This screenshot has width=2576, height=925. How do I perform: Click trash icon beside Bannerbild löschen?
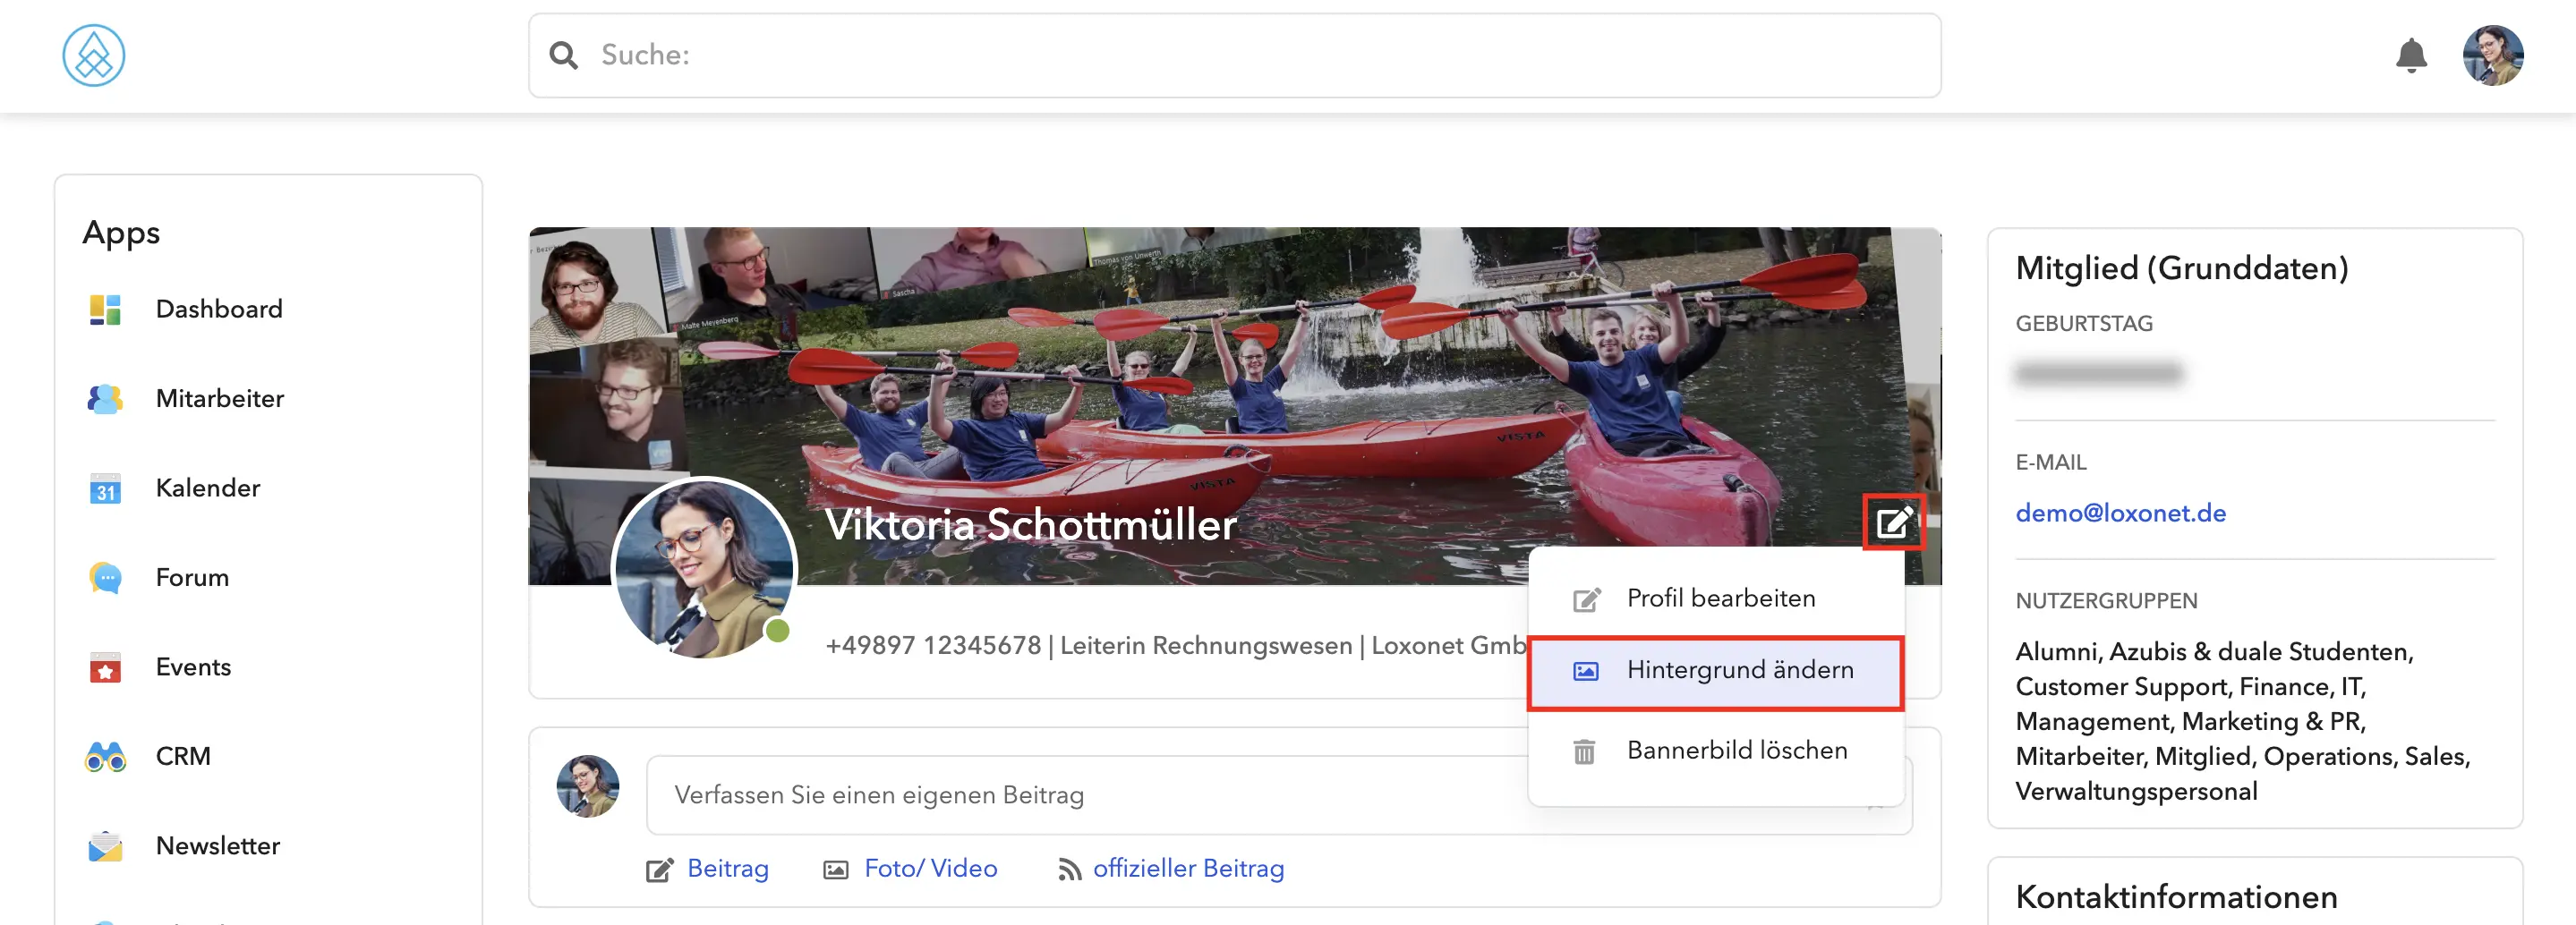point(1584,751)
